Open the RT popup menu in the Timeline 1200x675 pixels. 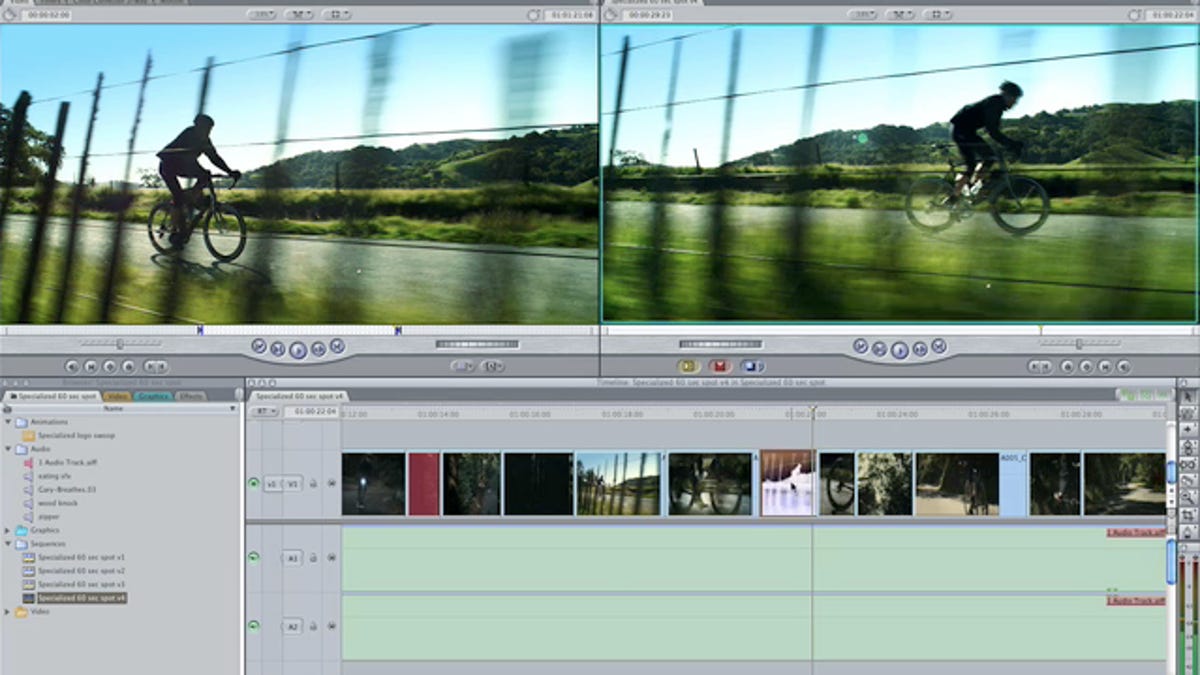pyautogui.click(x=263, y=413)
